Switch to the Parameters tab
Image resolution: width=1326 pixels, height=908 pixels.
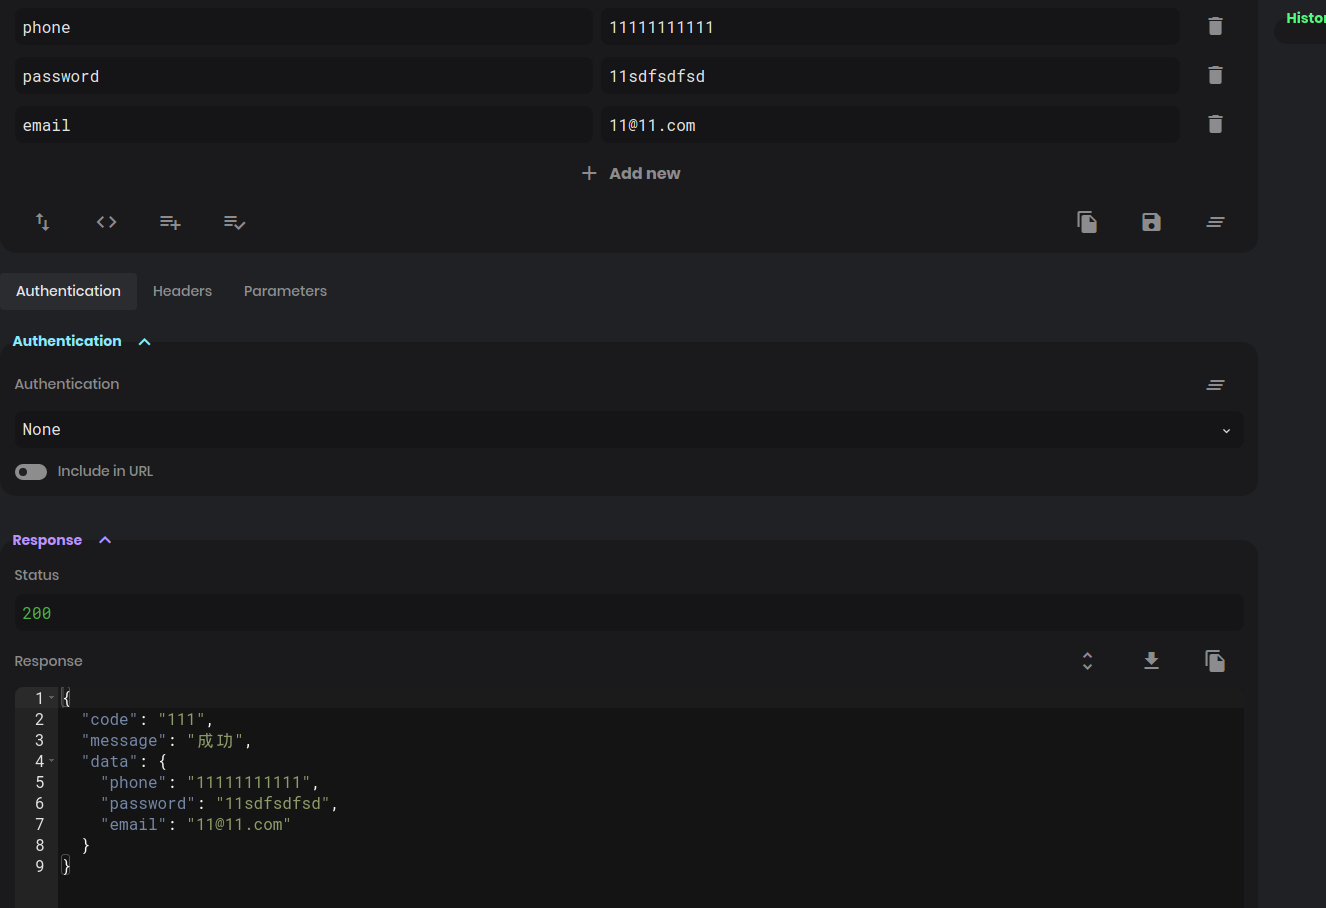tap(285, 291)
